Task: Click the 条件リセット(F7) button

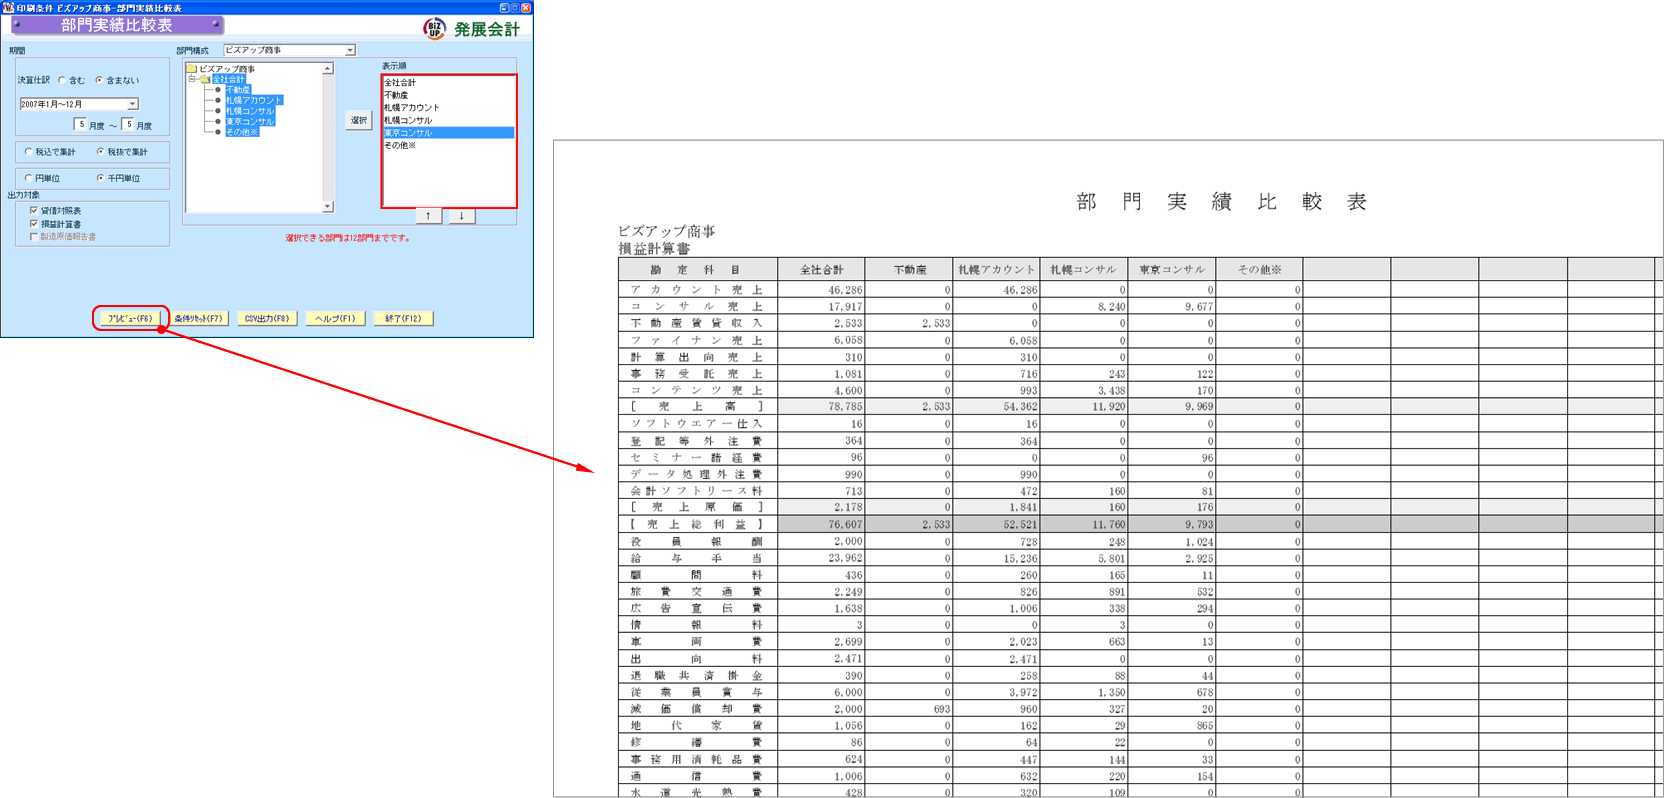Action: pyautogui.click(x=198, y=318)
